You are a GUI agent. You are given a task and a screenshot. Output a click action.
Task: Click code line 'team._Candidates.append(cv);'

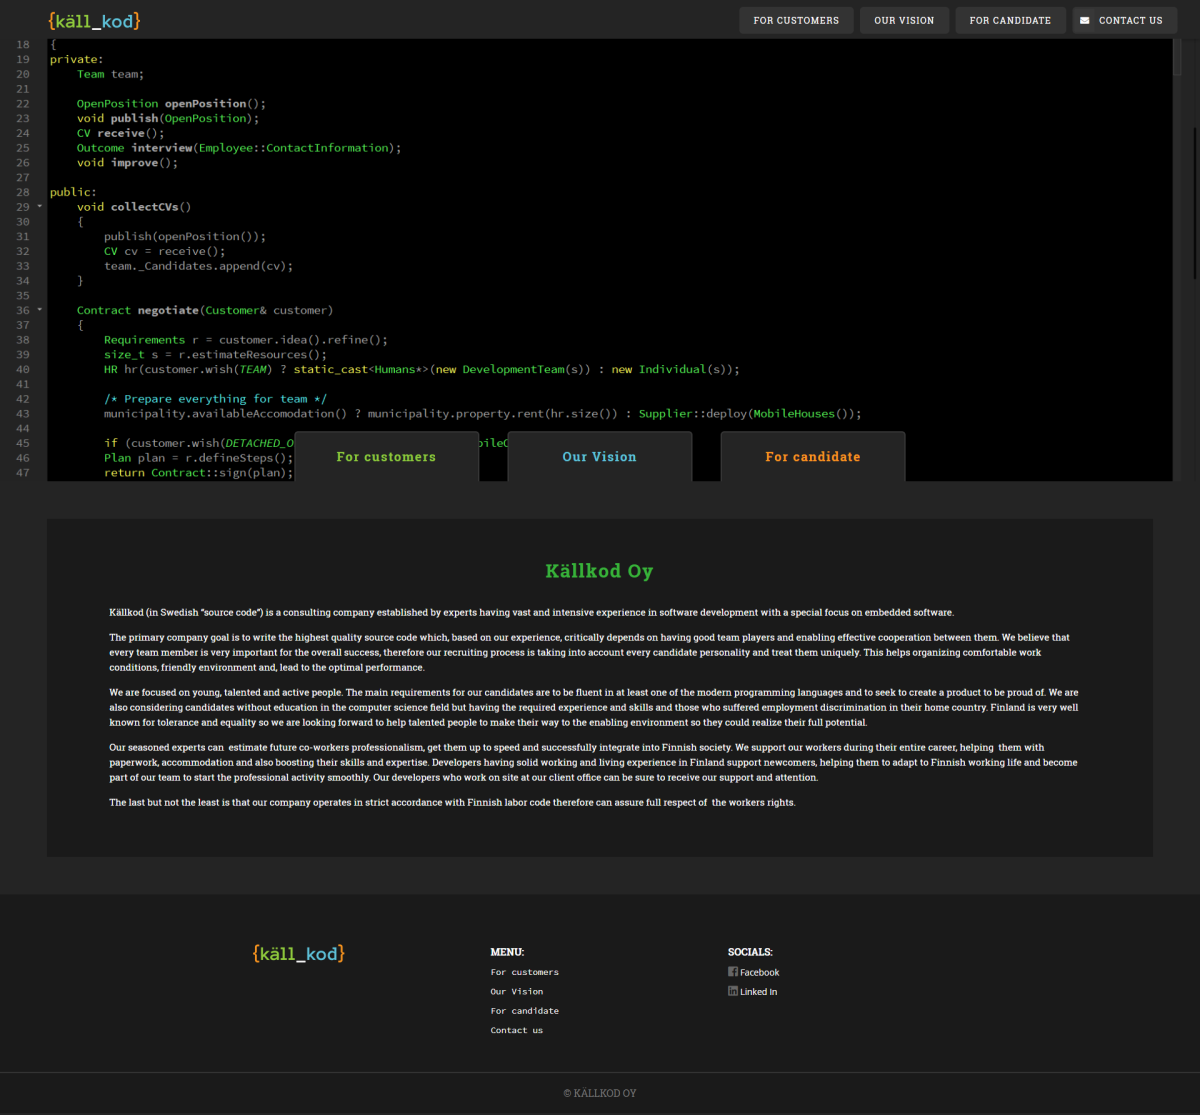(198, 266)
